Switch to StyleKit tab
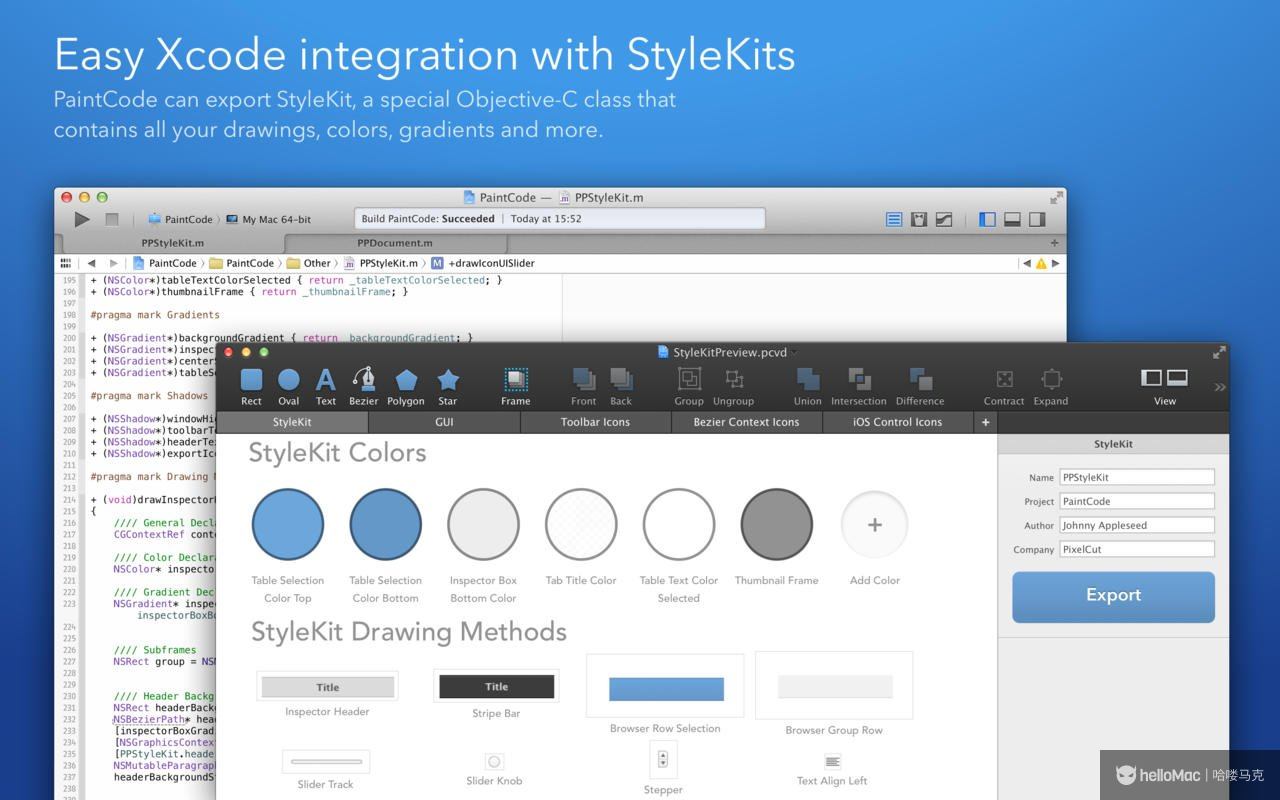Image resolution: width=1280 pixels, height=800 pixels. pos(292,422)
